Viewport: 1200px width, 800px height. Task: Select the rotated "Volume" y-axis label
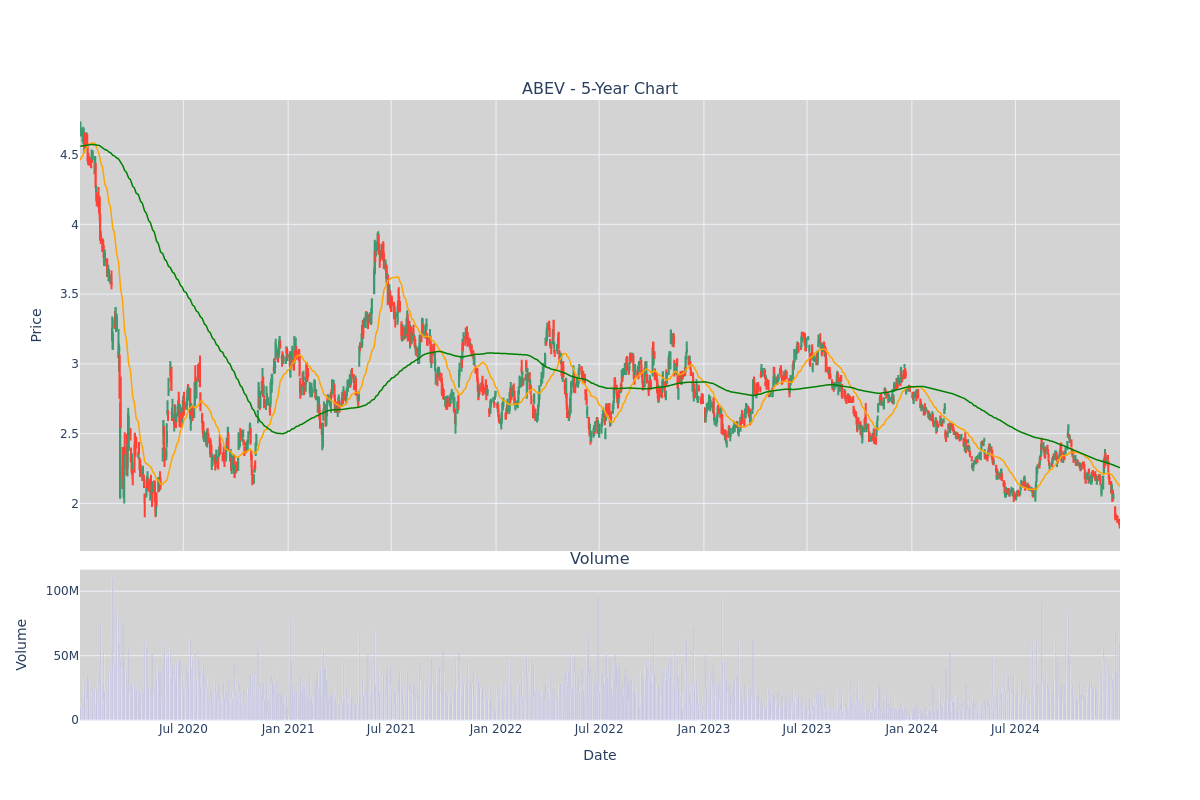[x=22, y=644]
